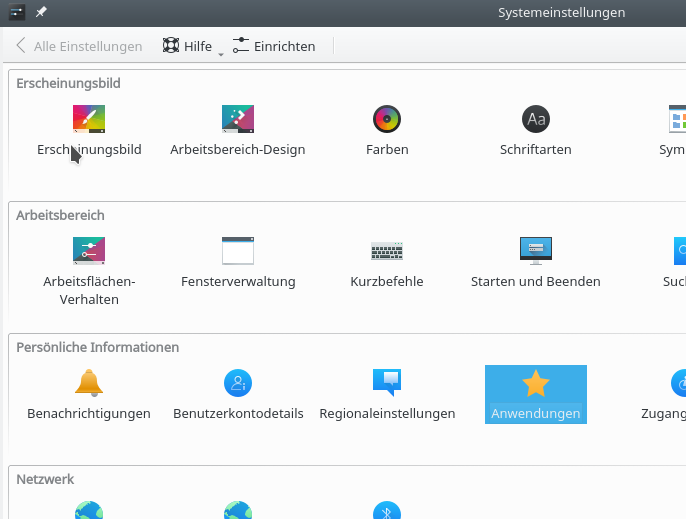
Task: Open Arbeitsbereich-Design settings
Action: [237, 120]
